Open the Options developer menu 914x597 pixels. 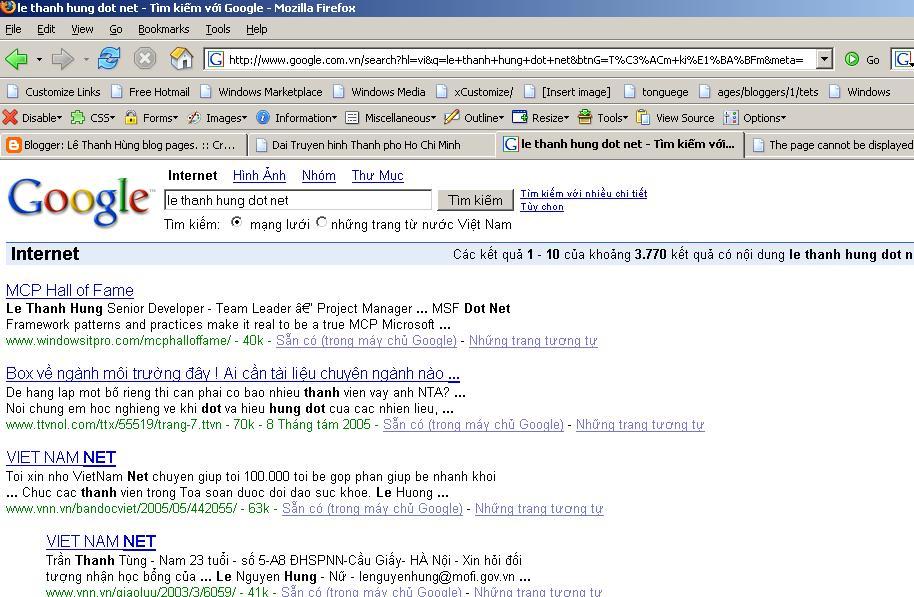[755, 118]
